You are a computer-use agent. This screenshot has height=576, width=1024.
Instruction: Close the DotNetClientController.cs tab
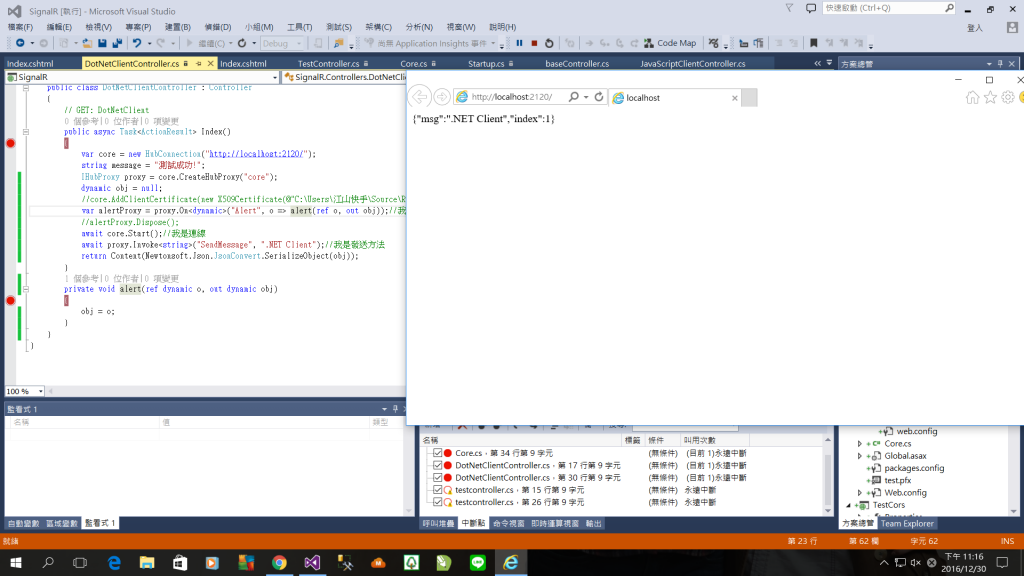pyautogui.click(x=210, y=63)
